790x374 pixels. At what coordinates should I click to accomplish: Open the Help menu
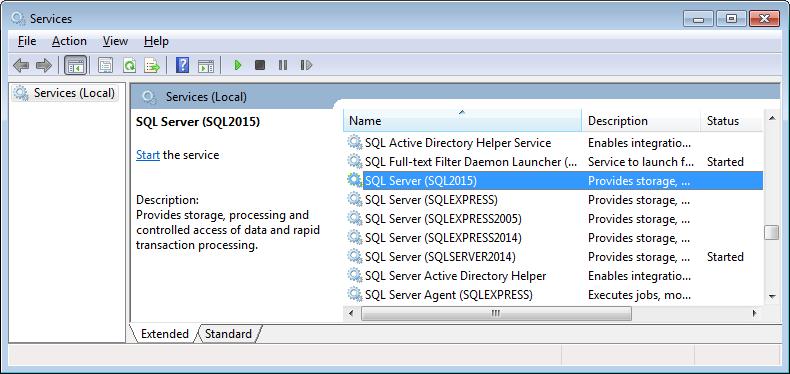pos(156,41)
